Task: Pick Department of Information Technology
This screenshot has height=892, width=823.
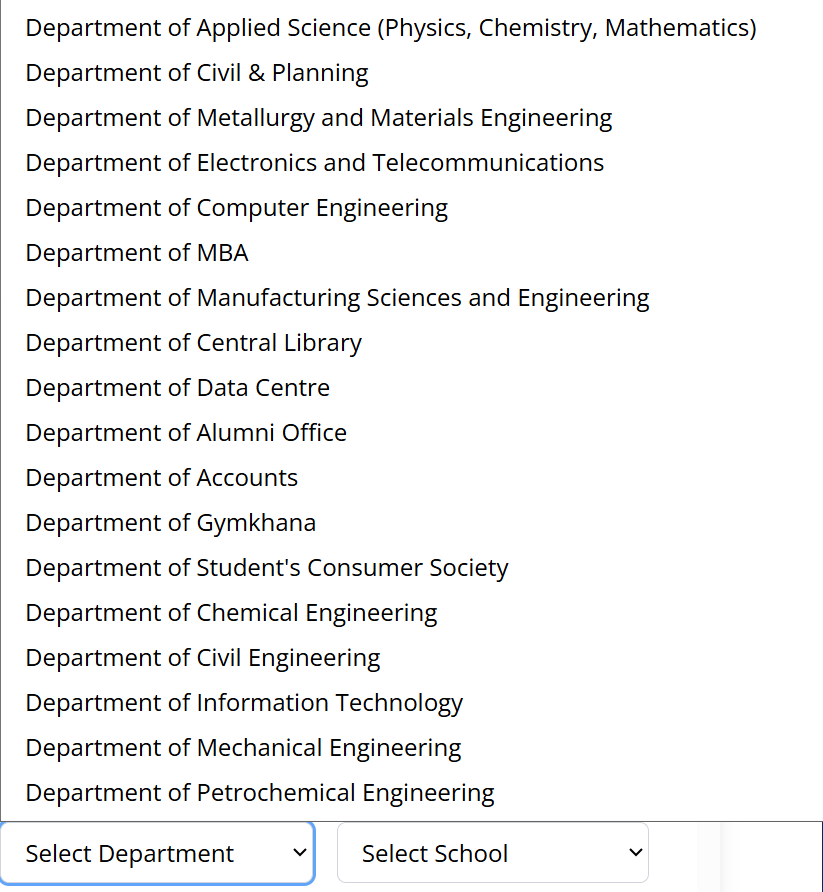Action: [244, 703]
